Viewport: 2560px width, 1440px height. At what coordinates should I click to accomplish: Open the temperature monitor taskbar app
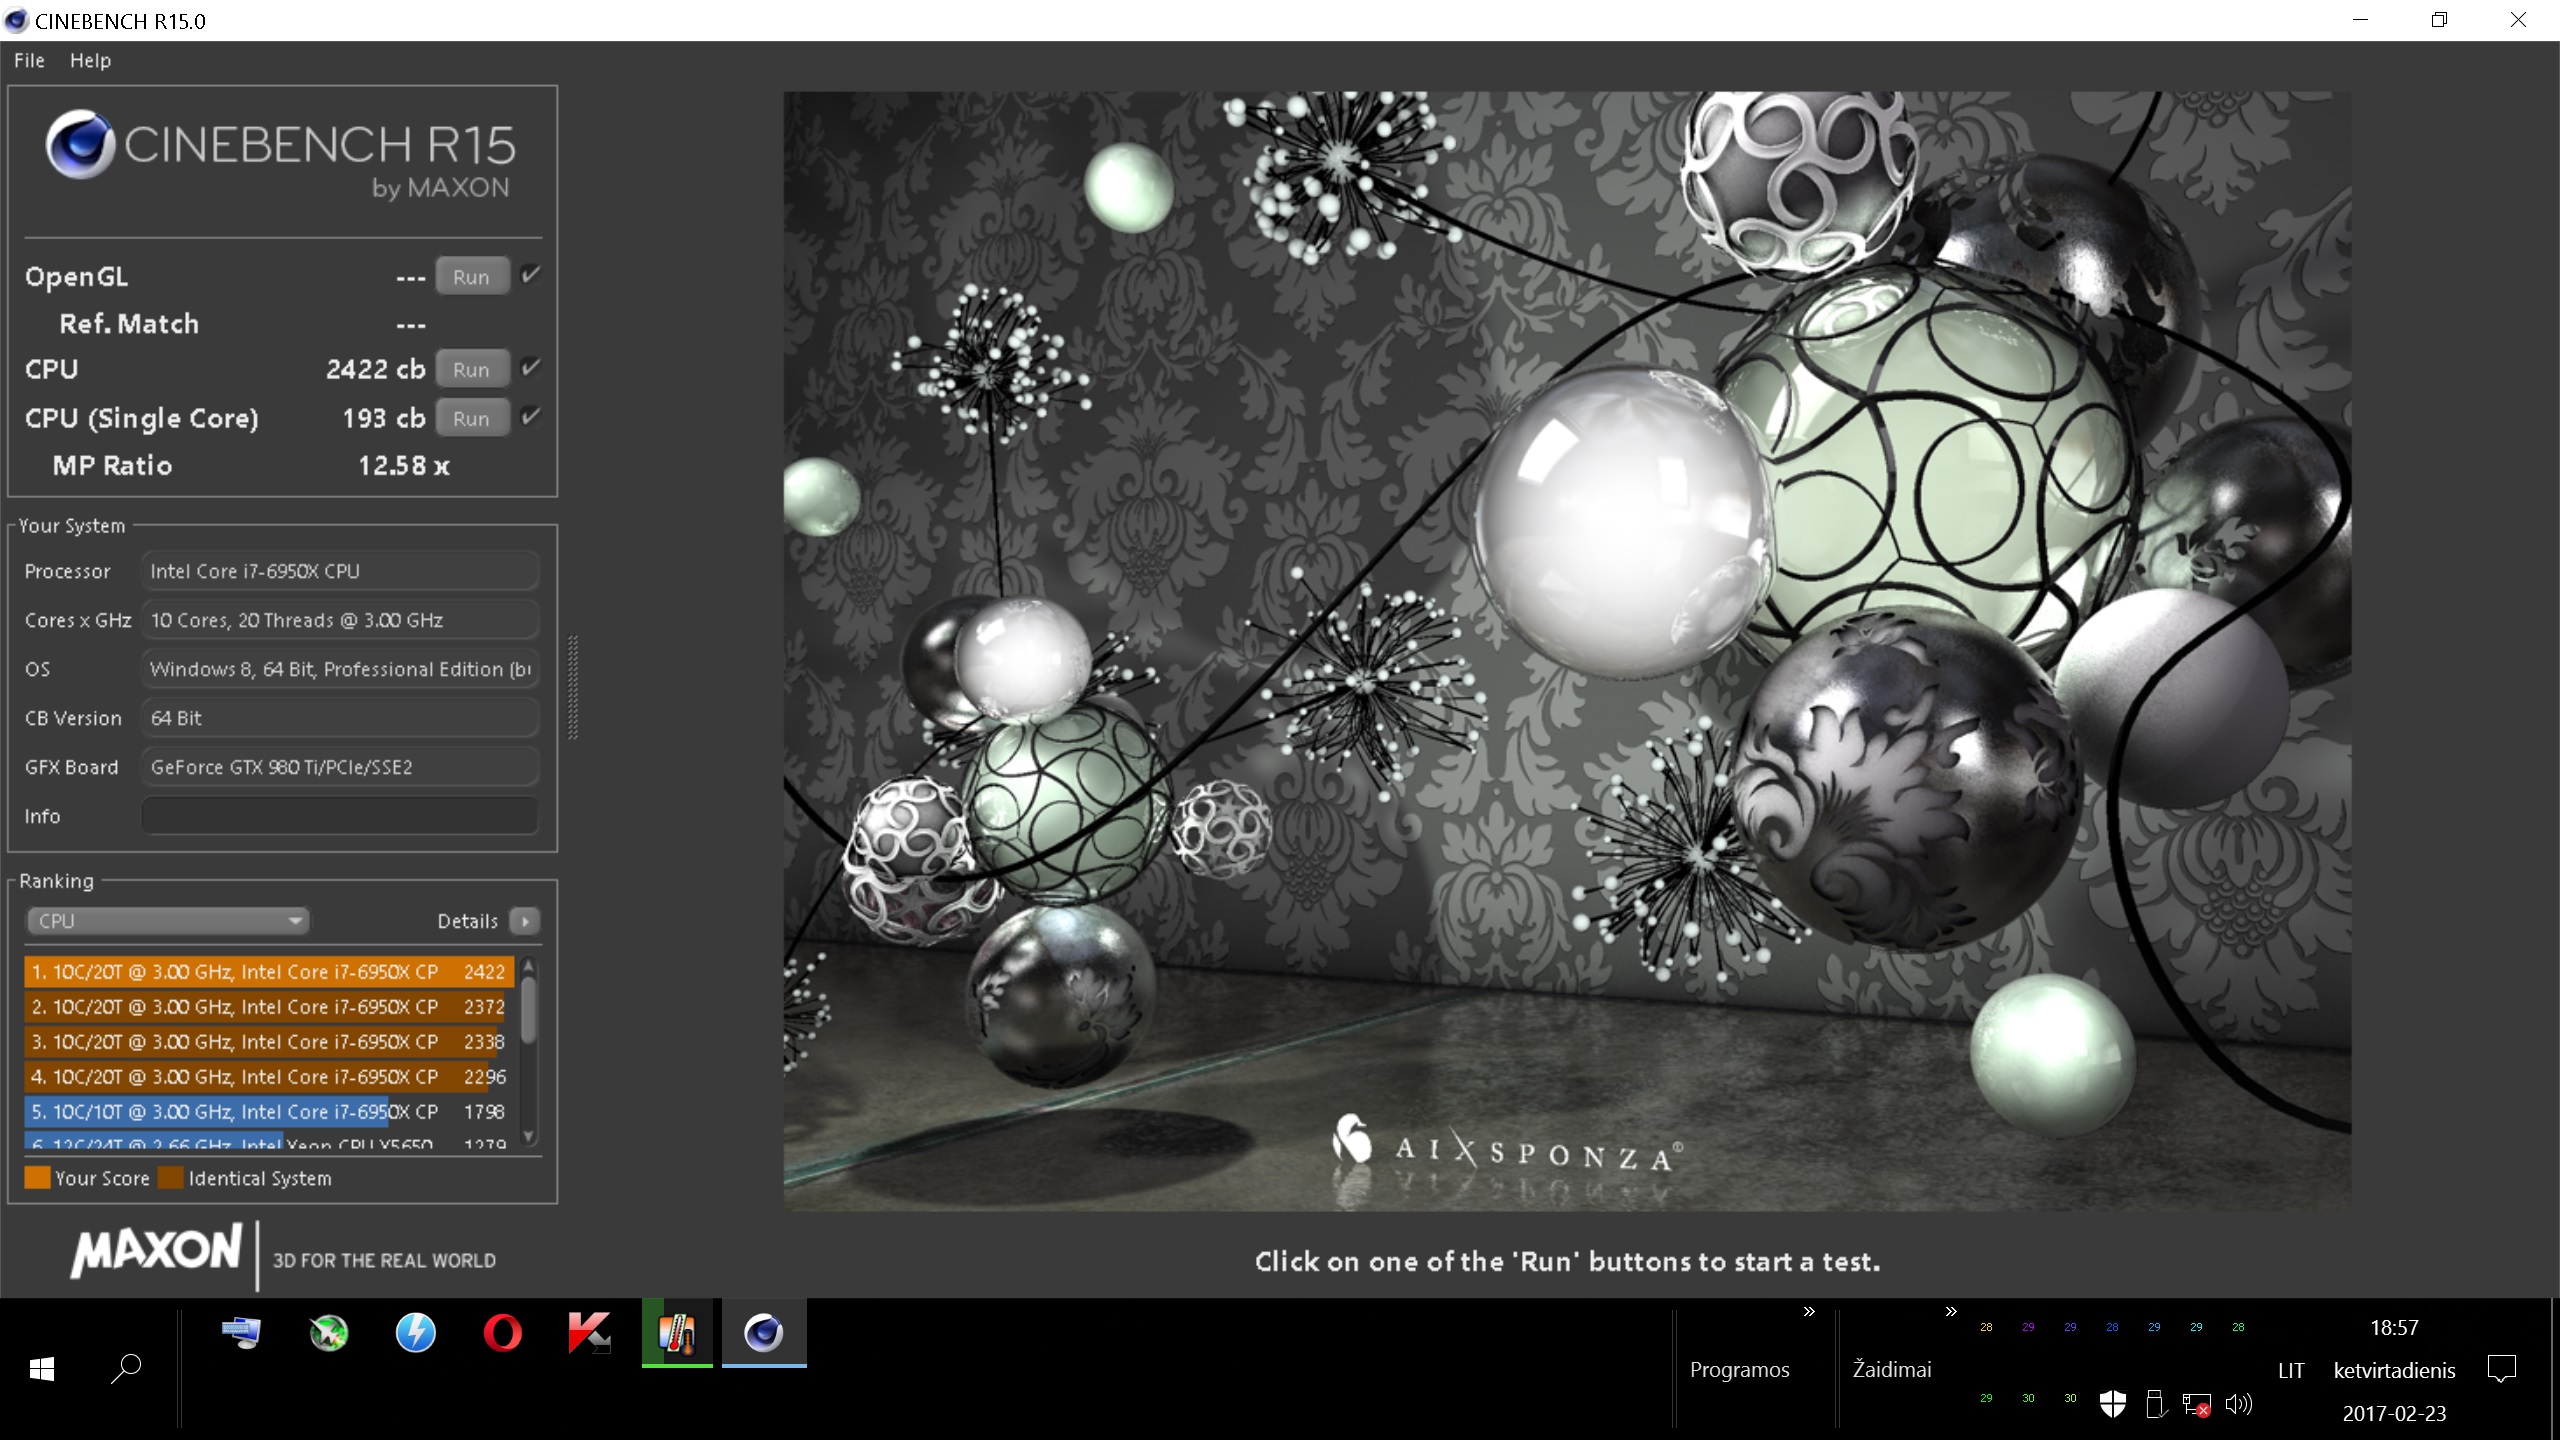click(677, 1333)
